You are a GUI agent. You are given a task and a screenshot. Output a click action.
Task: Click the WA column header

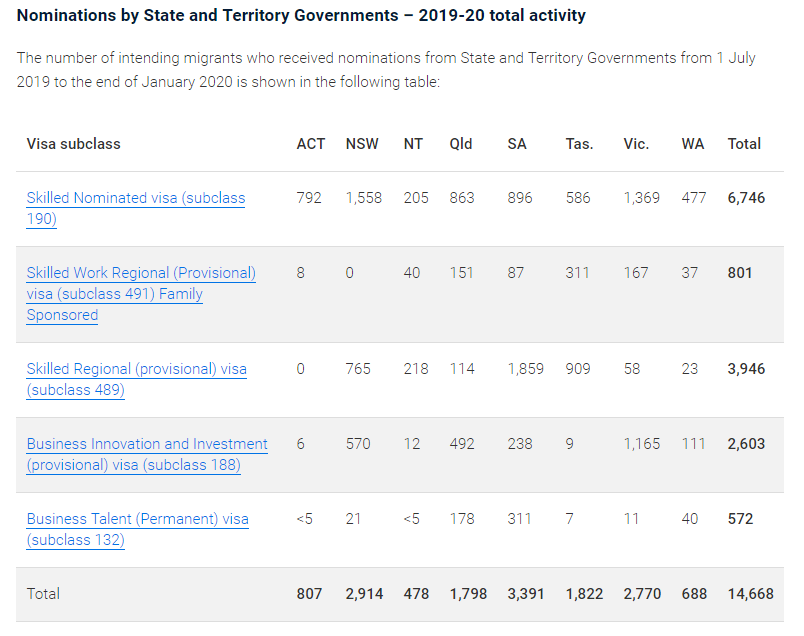(x=692, y=144)
